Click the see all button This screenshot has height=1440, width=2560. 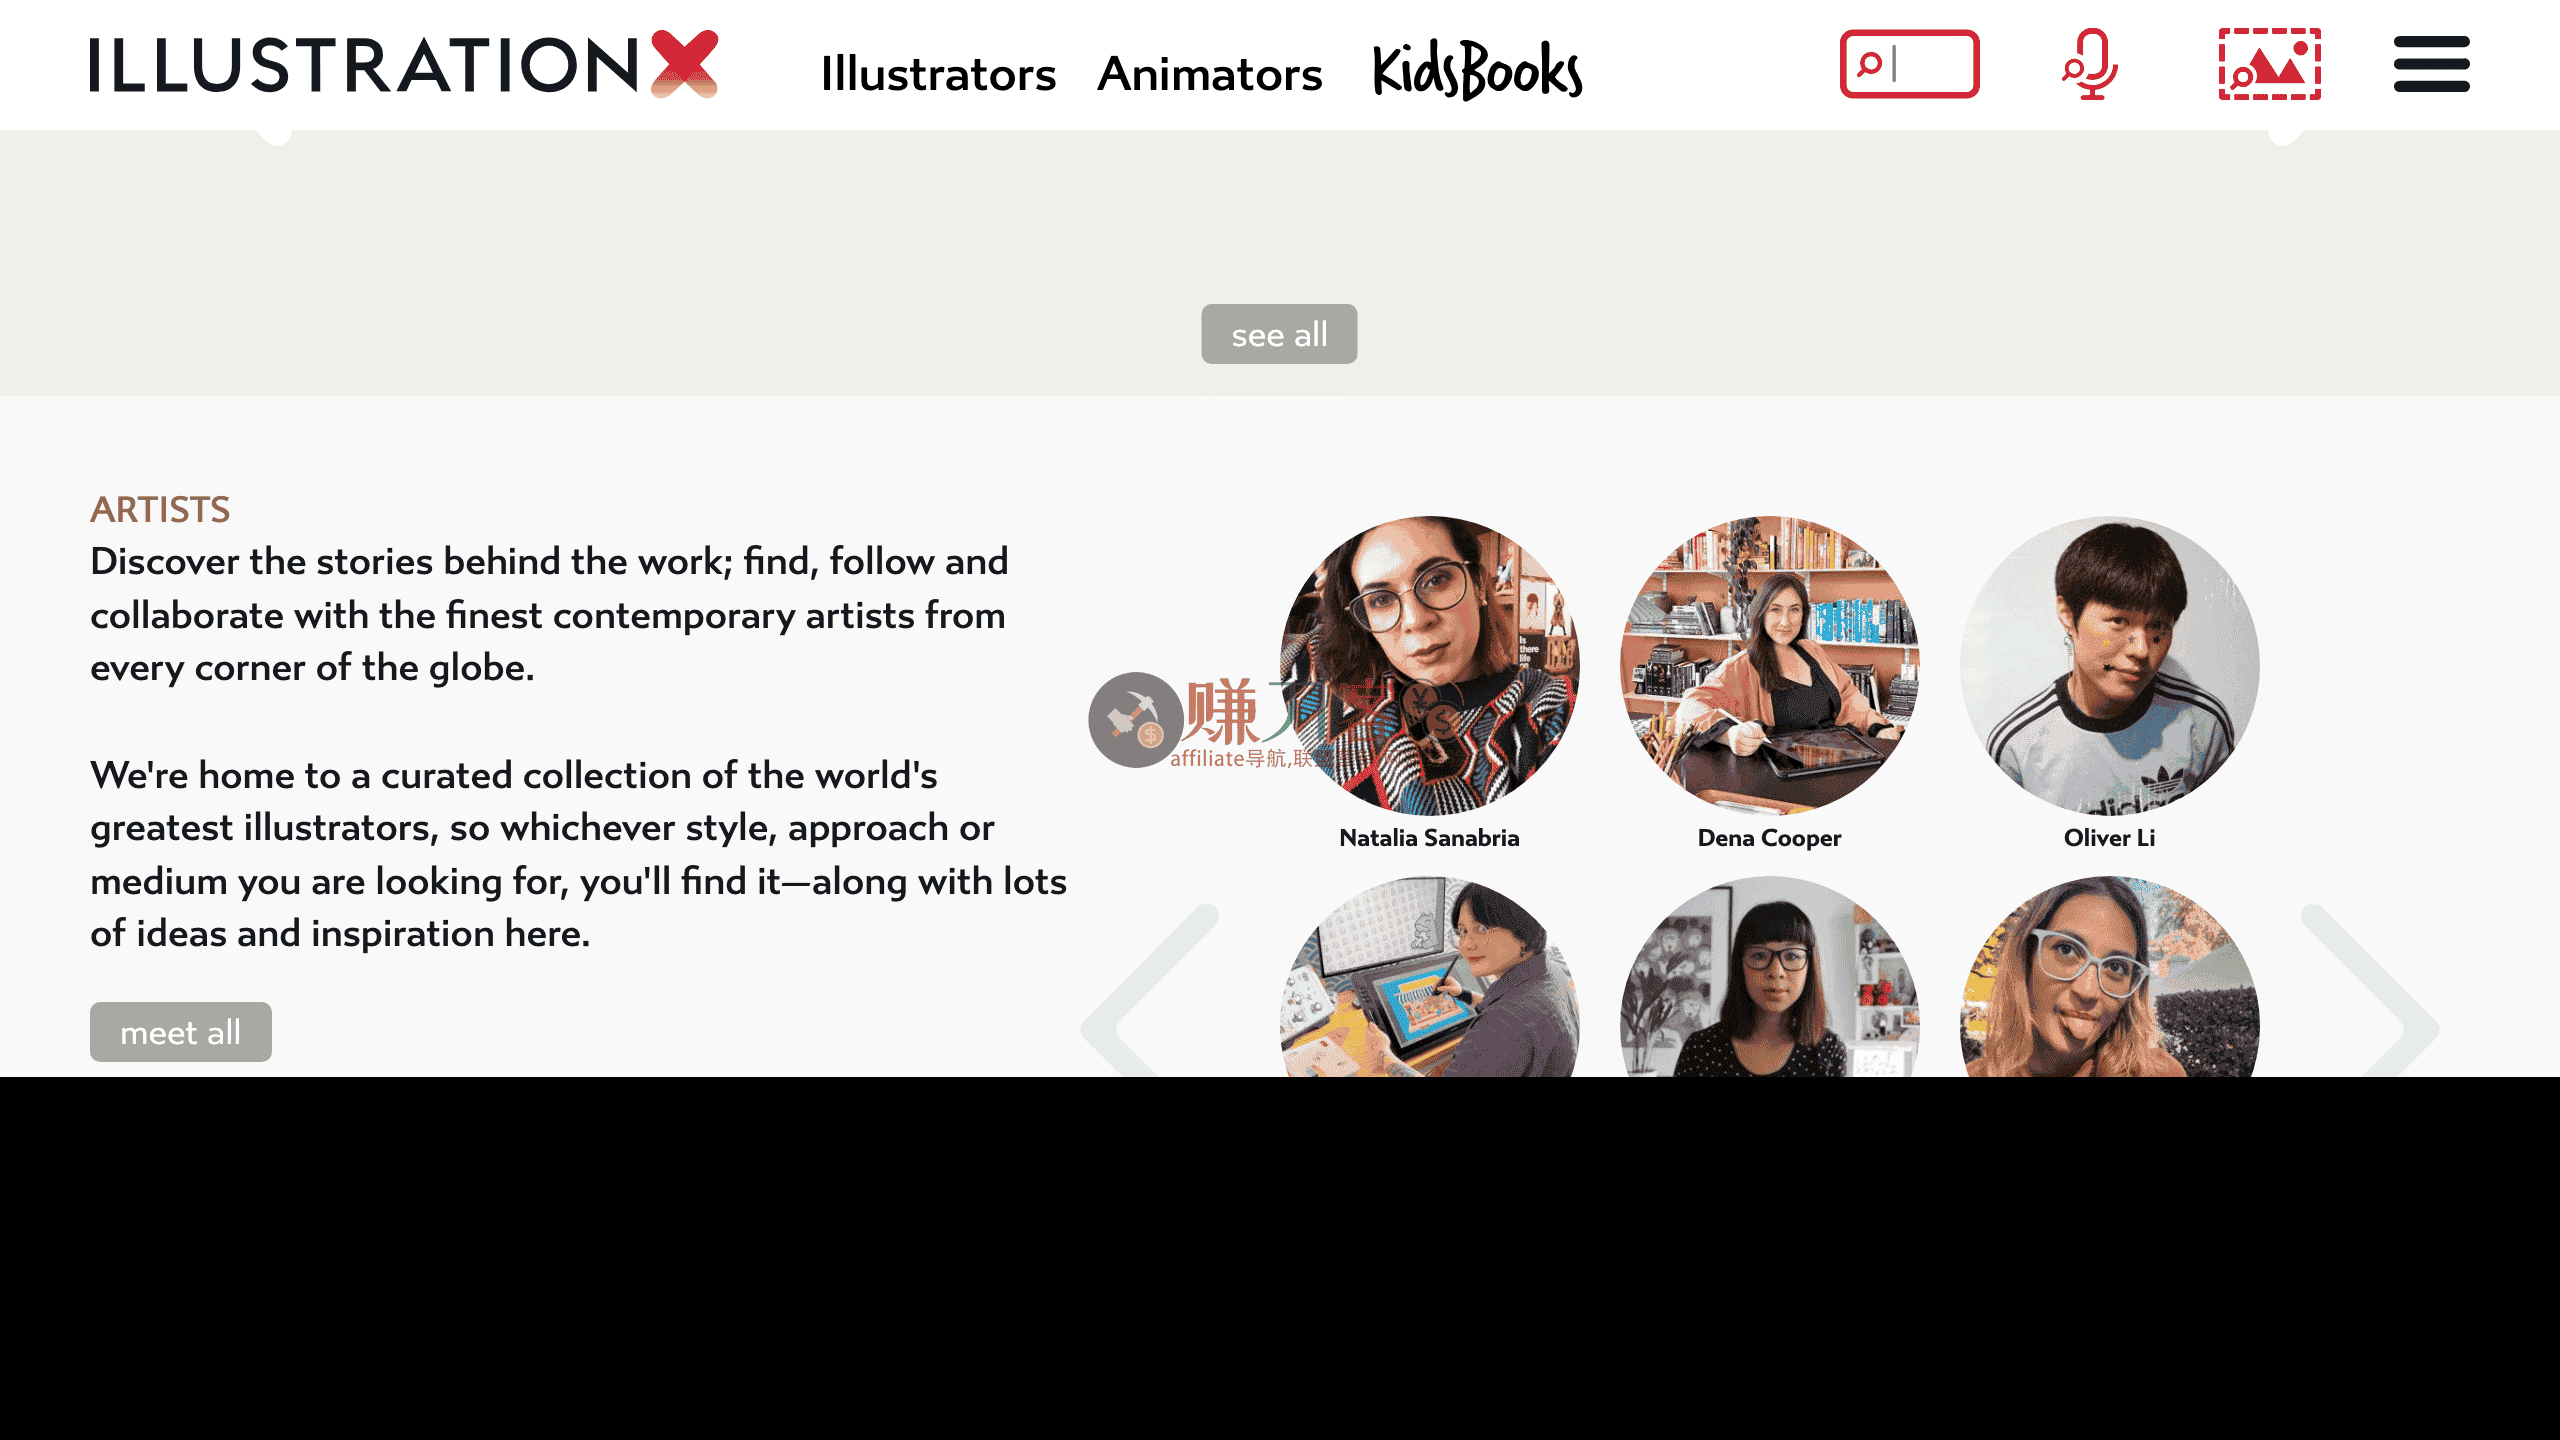[1279, 334]
